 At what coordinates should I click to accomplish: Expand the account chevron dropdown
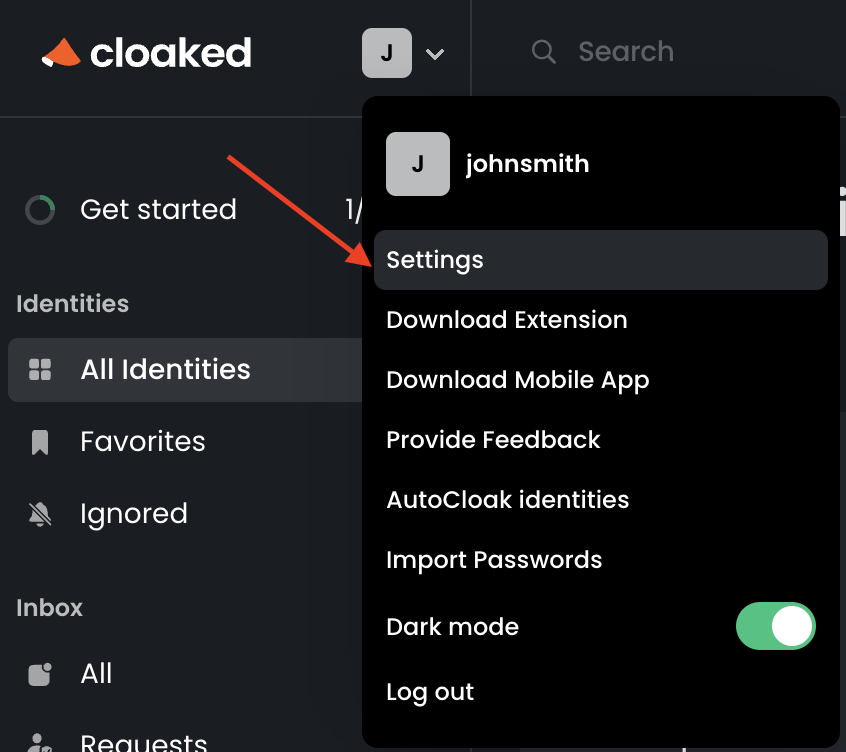click(435, 54)
